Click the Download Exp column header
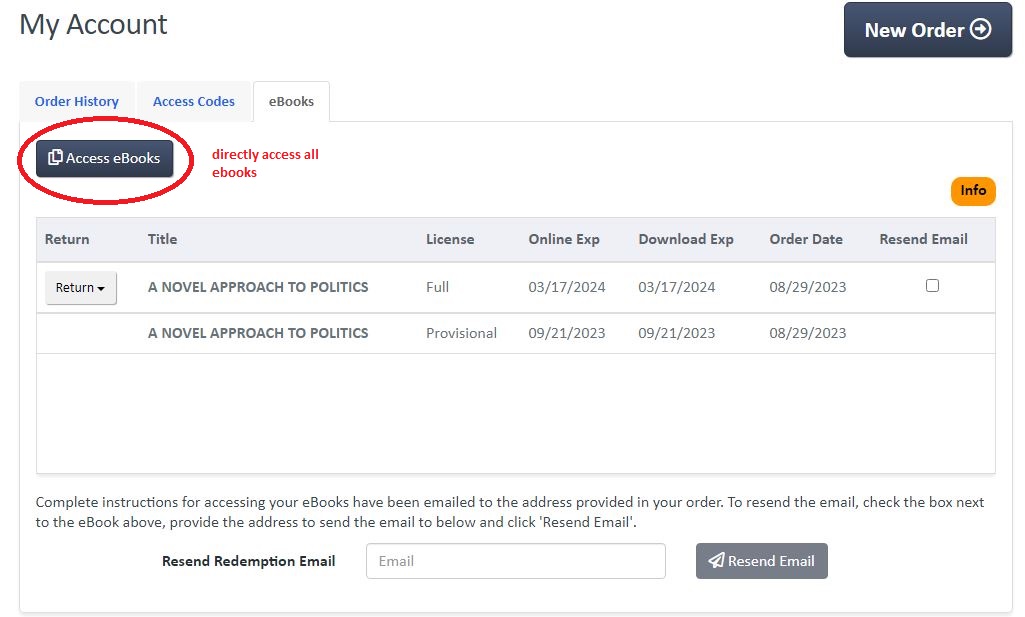Viewport: 1025px width, 617px height. click(x=686, y=239)
